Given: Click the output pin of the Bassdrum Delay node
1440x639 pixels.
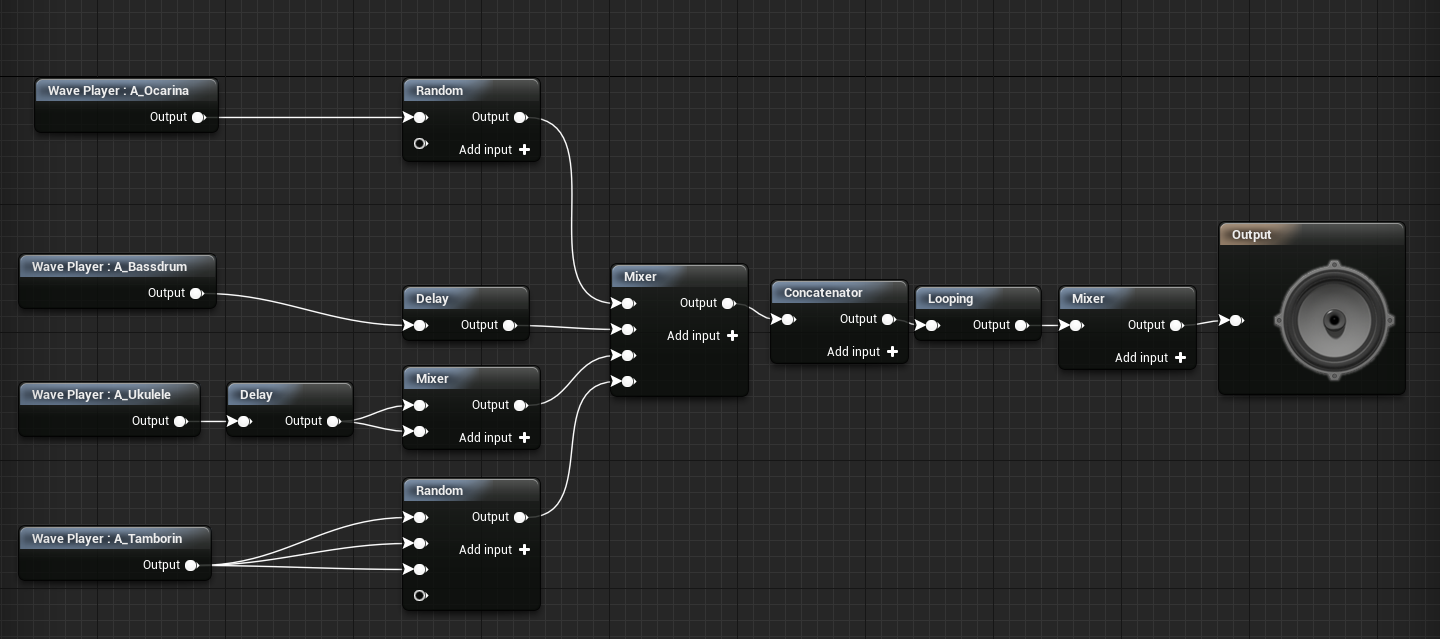Looking at the screenshot, I should [x=509, y=325].
